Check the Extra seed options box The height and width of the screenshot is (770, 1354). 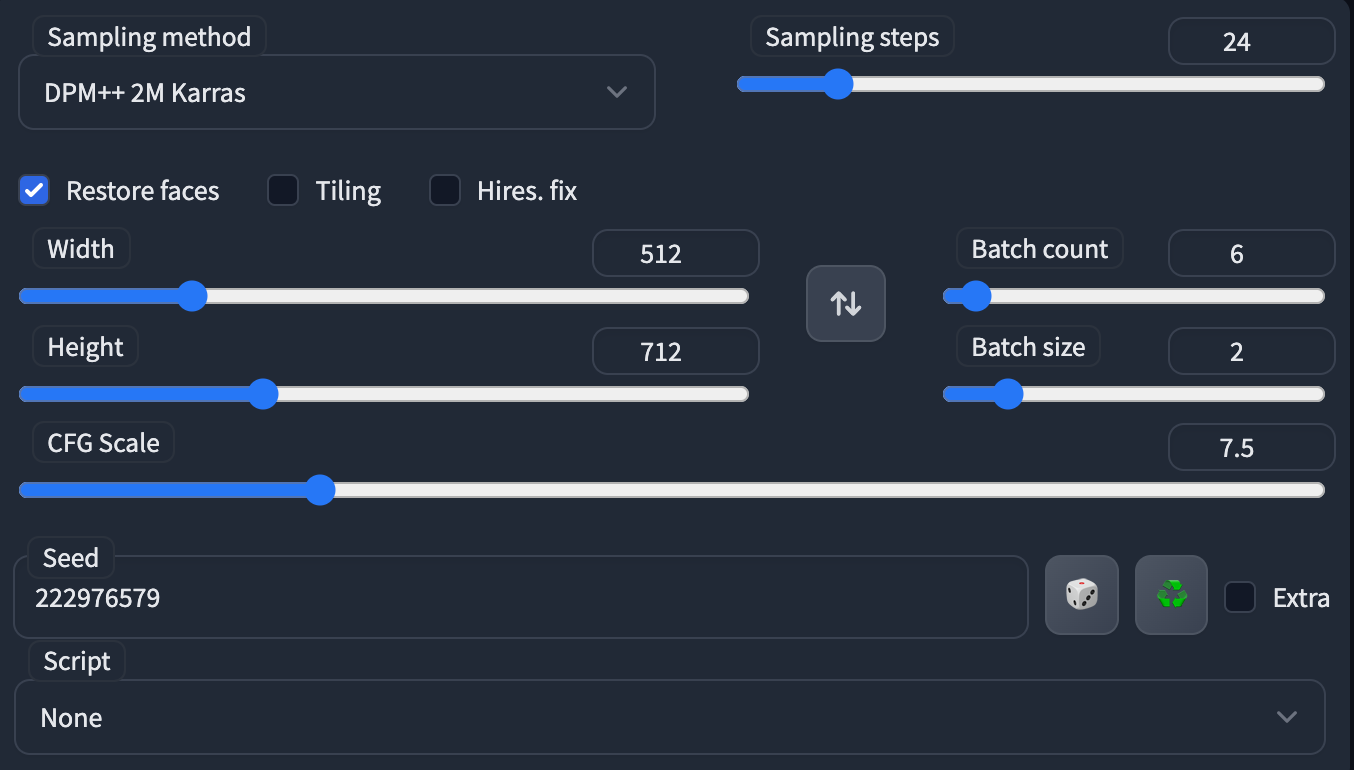click(x=1240, y=598)
